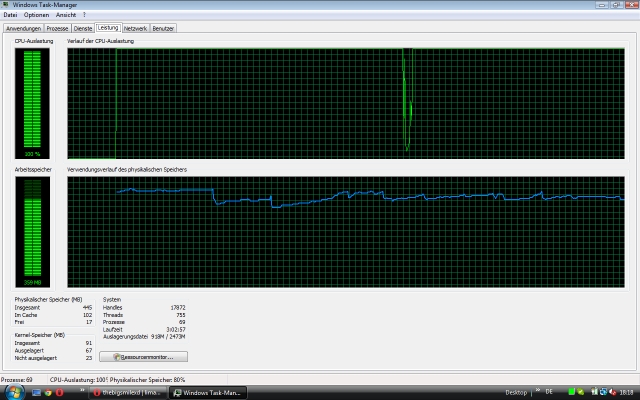Open the network connection tray icon
Image resolution: width=640 pixels, height=400 pixels.
603,392
